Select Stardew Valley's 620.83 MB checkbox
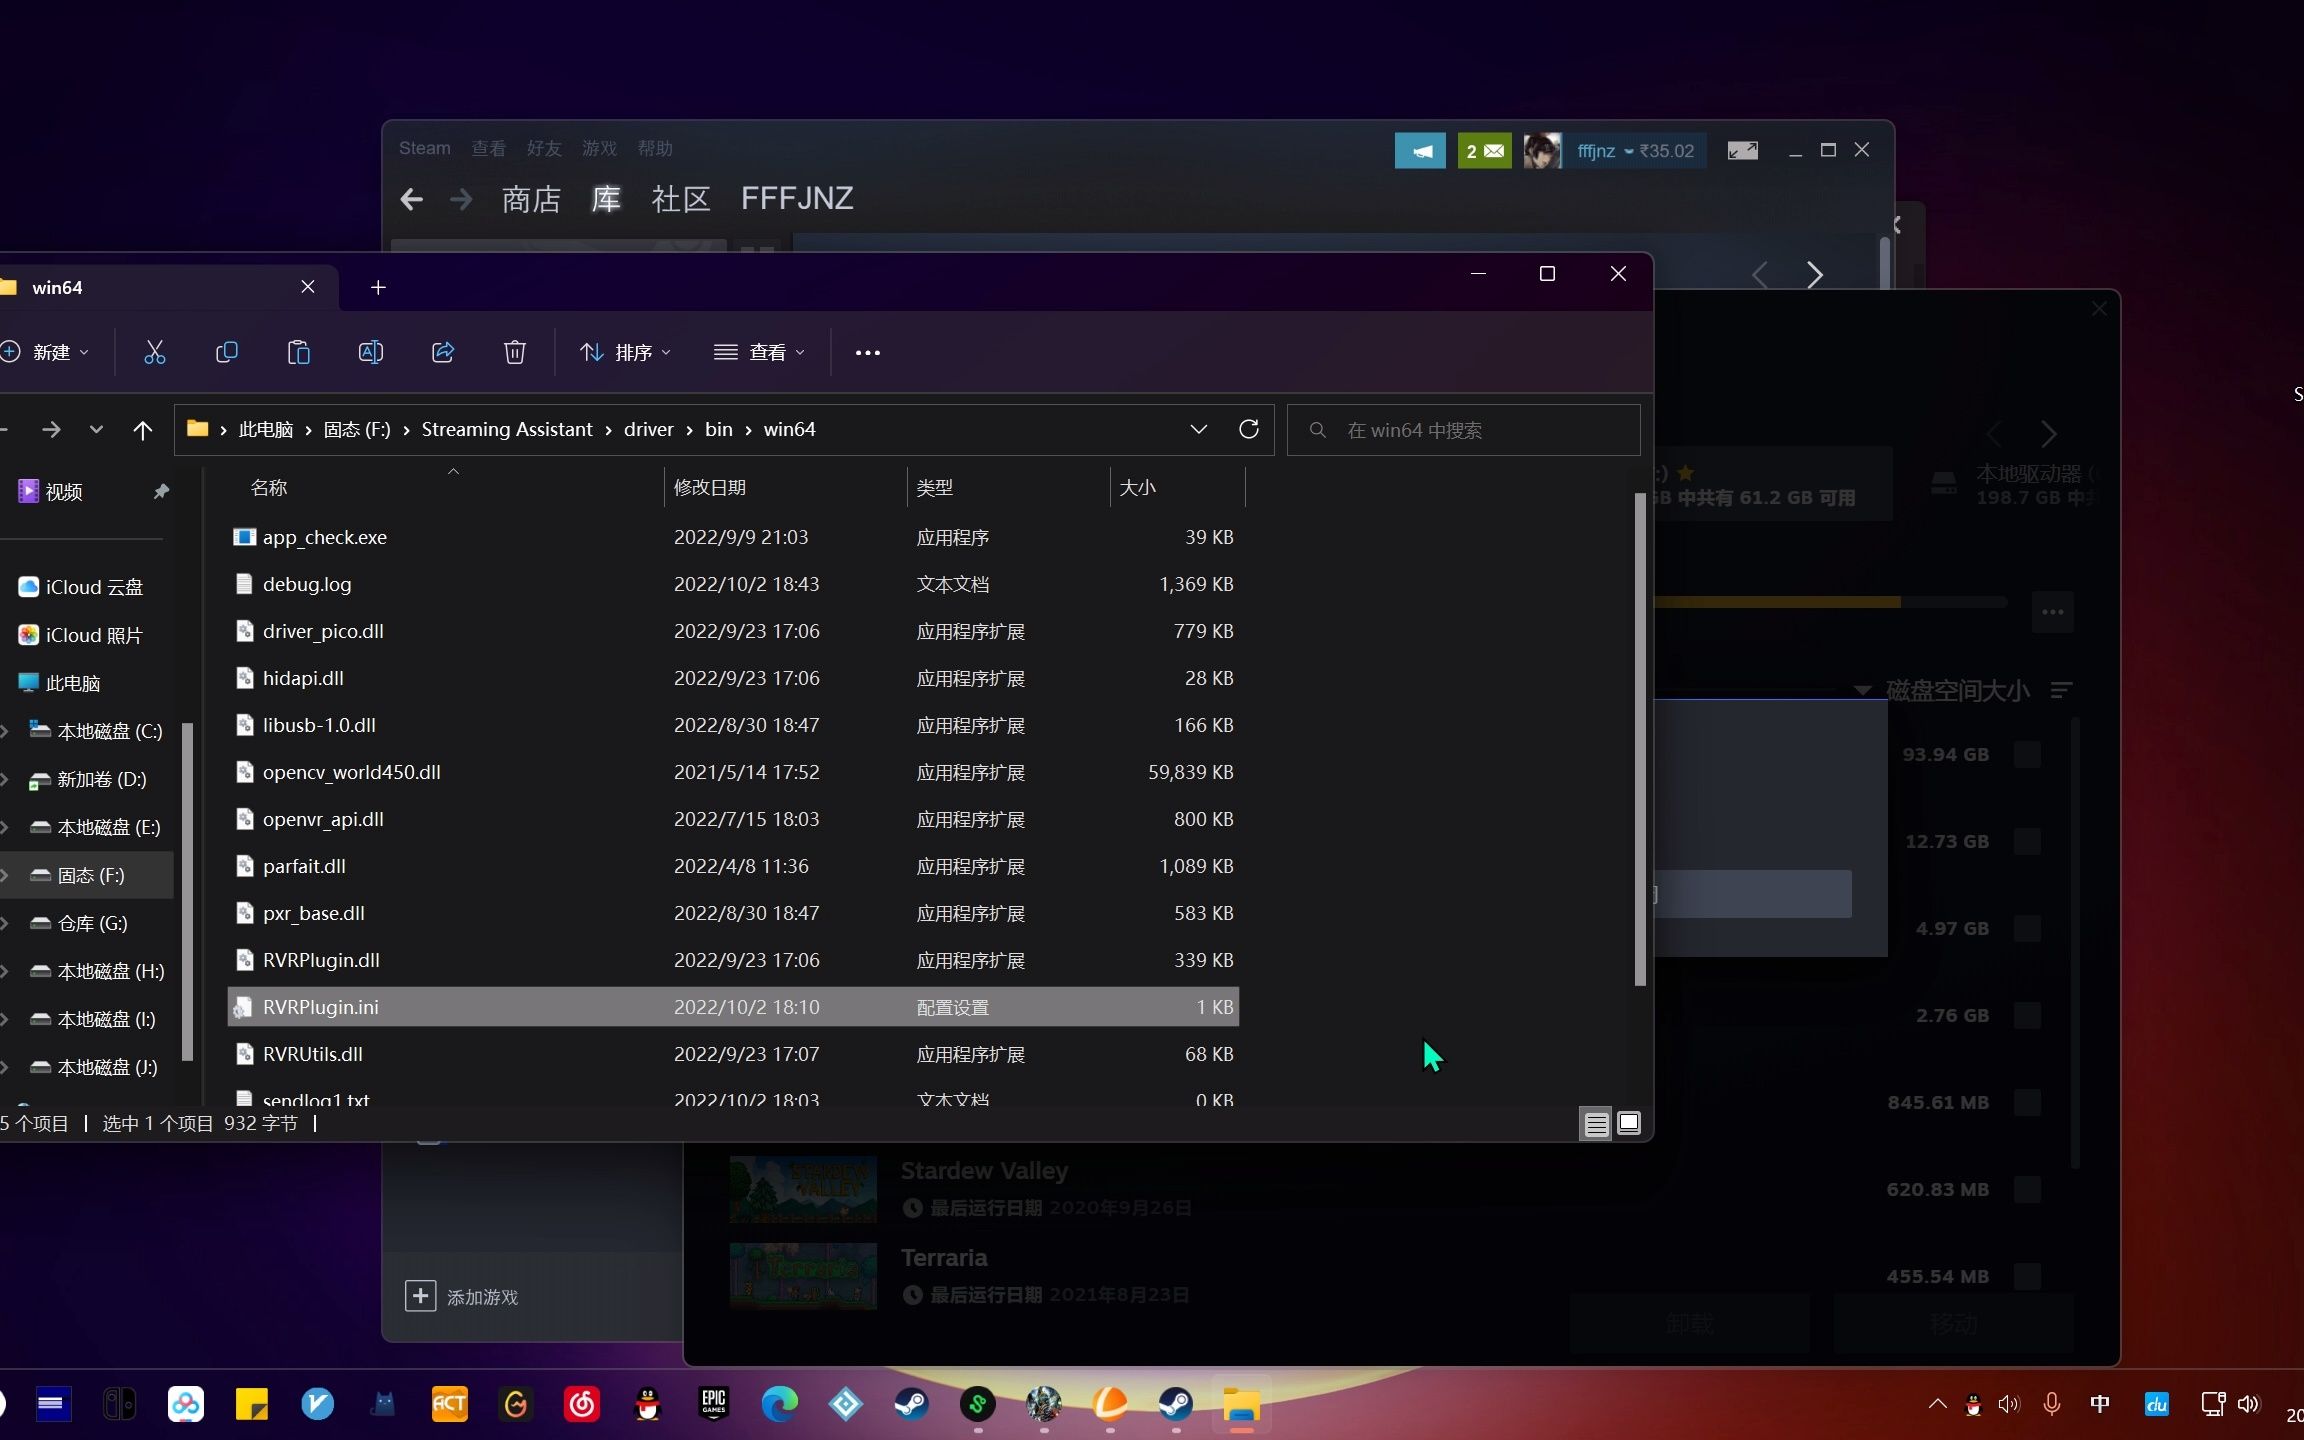 [2027, 1189]
